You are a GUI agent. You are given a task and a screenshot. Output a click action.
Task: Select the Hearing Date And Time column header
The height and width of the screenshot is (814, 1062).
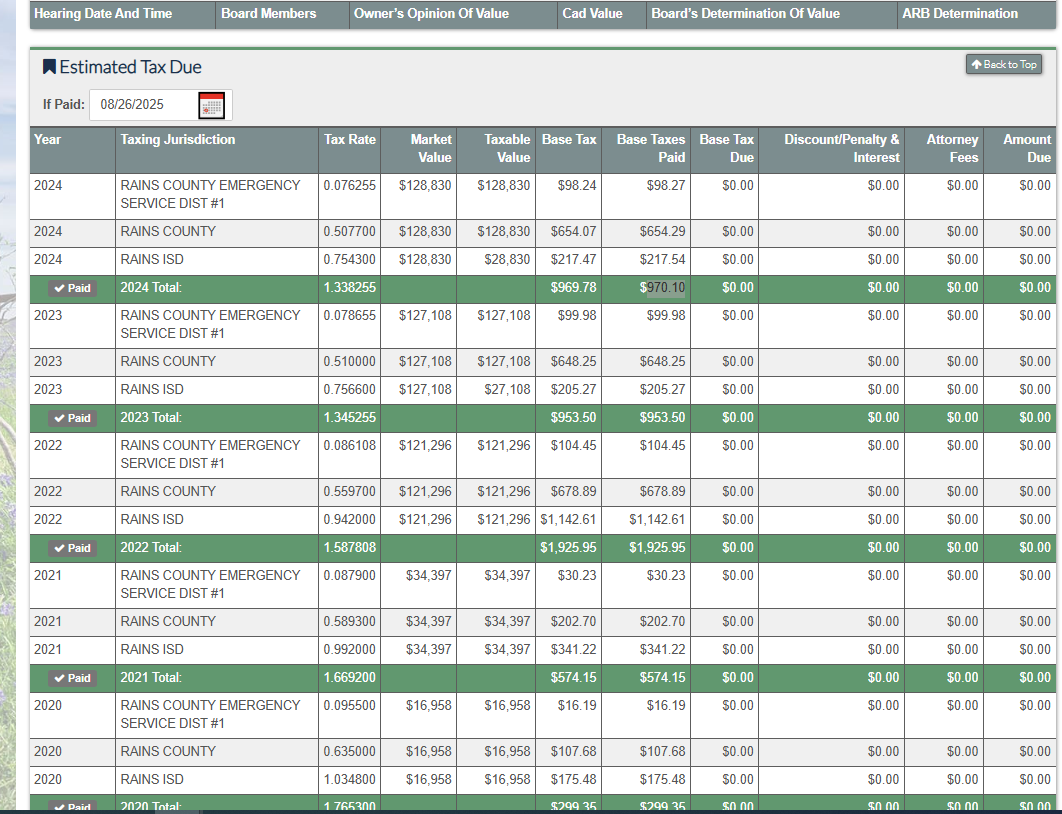[x=103, y=14]
